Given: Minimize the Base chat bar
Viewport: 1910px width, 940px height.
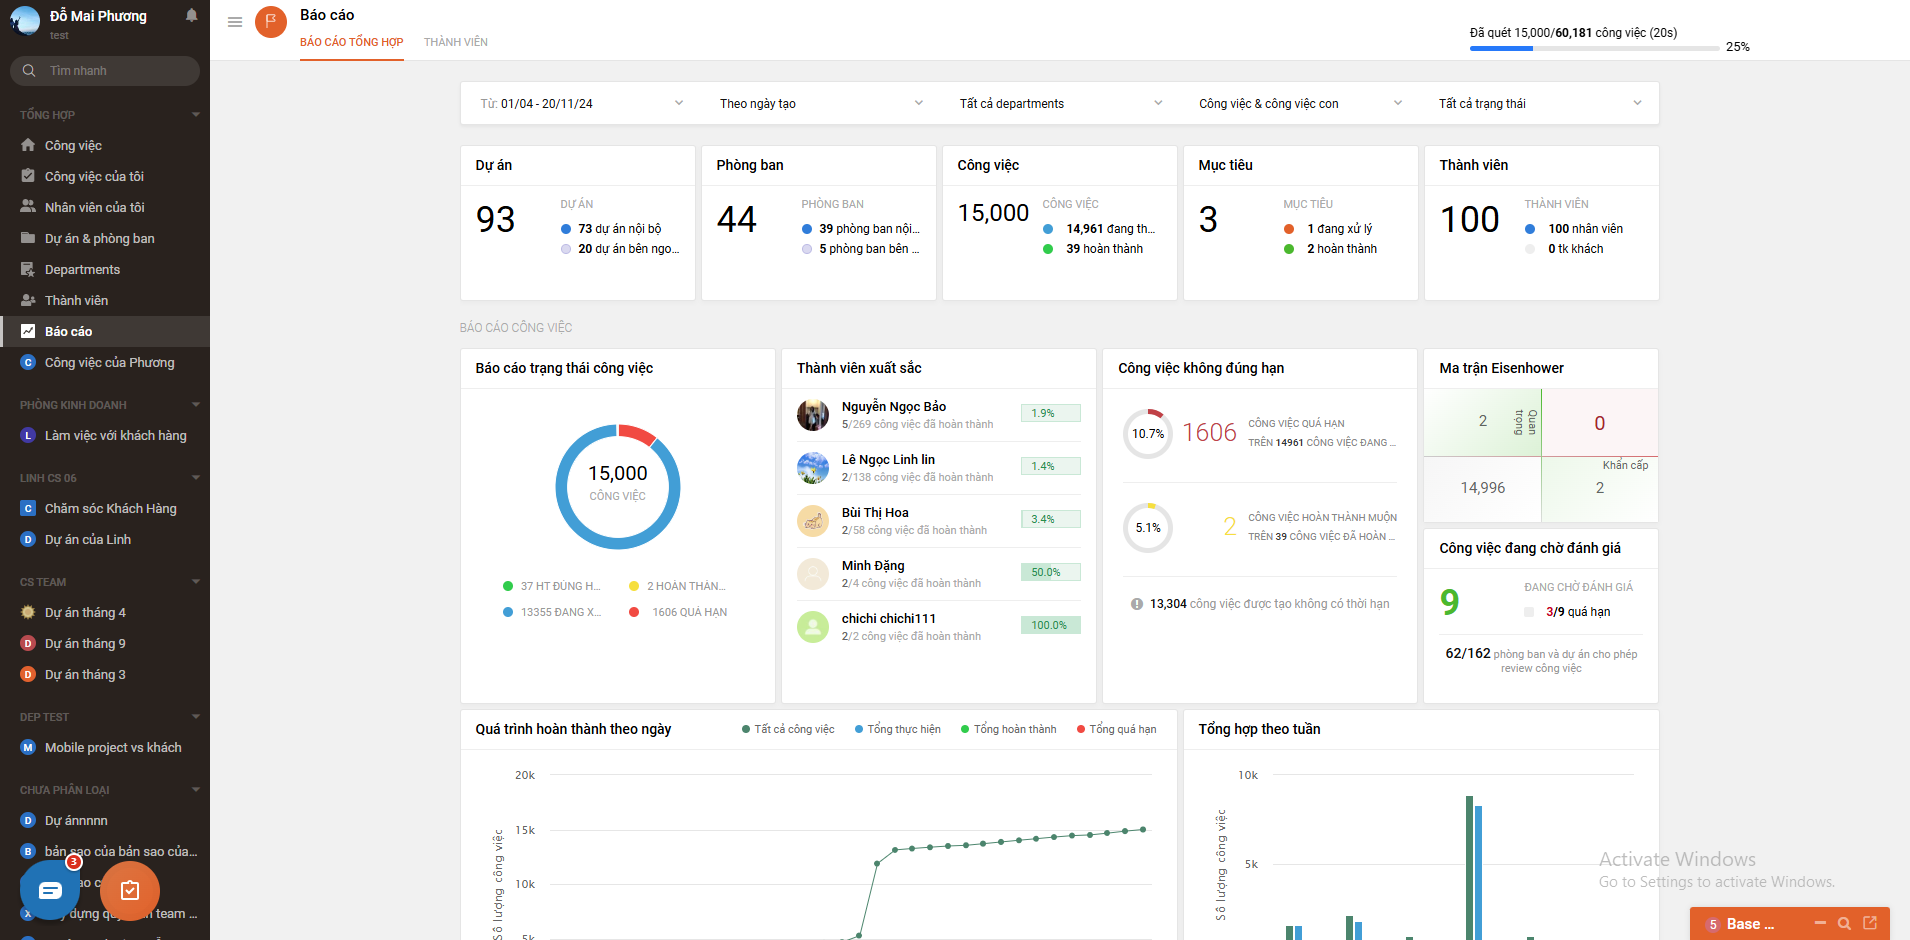Looking at the screenshot, I should click(1820, 923).
